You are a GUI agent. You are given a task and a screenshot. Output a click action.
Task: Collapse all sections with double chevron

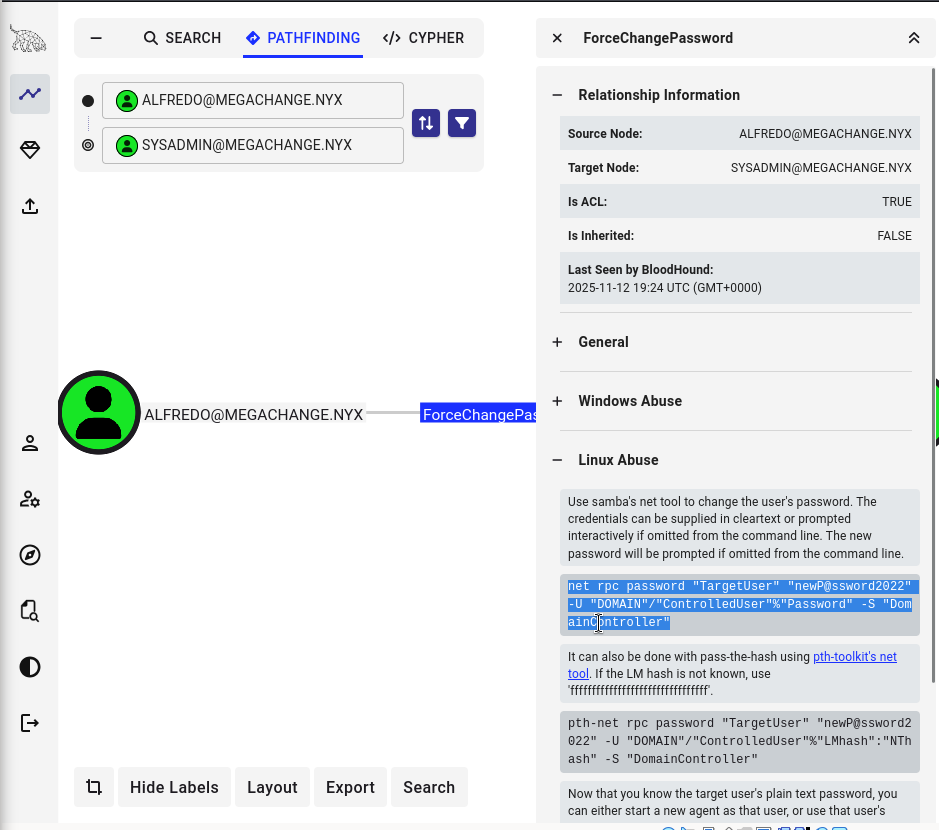[x=914, y=38]
